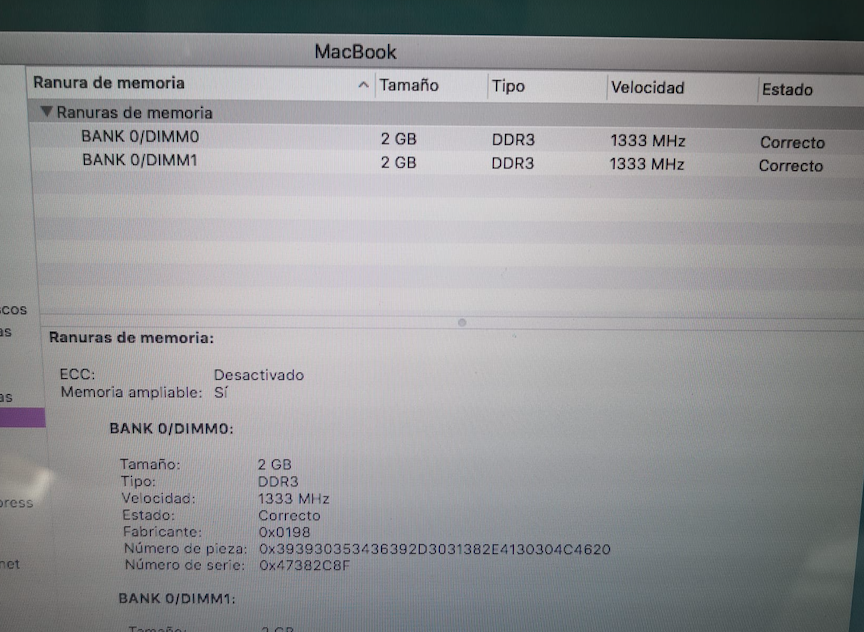Screen dimensions: 864x632
Task: Click the highlighted purple sidebar selection
Action: click(23, 417)
